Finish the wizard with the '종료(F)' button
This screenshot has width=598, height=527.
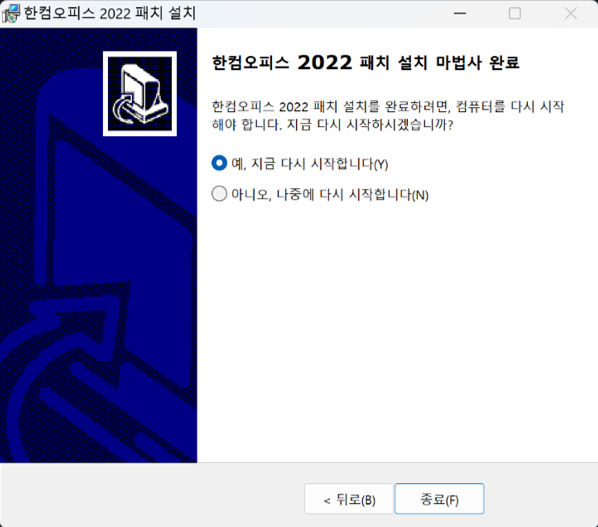click(439, 499)
